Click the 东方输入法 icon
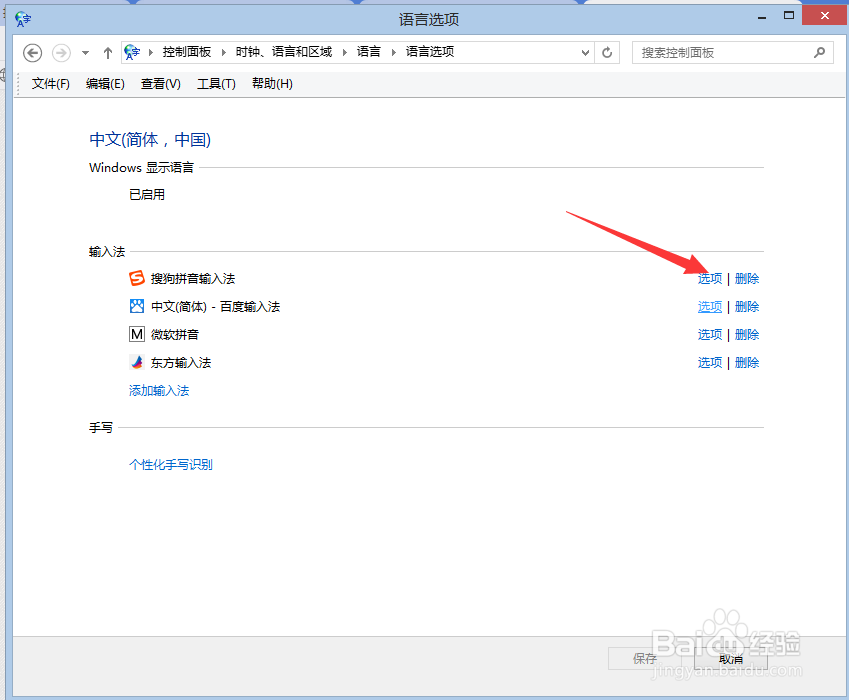 pyautogui.click(x=136, y=362)
